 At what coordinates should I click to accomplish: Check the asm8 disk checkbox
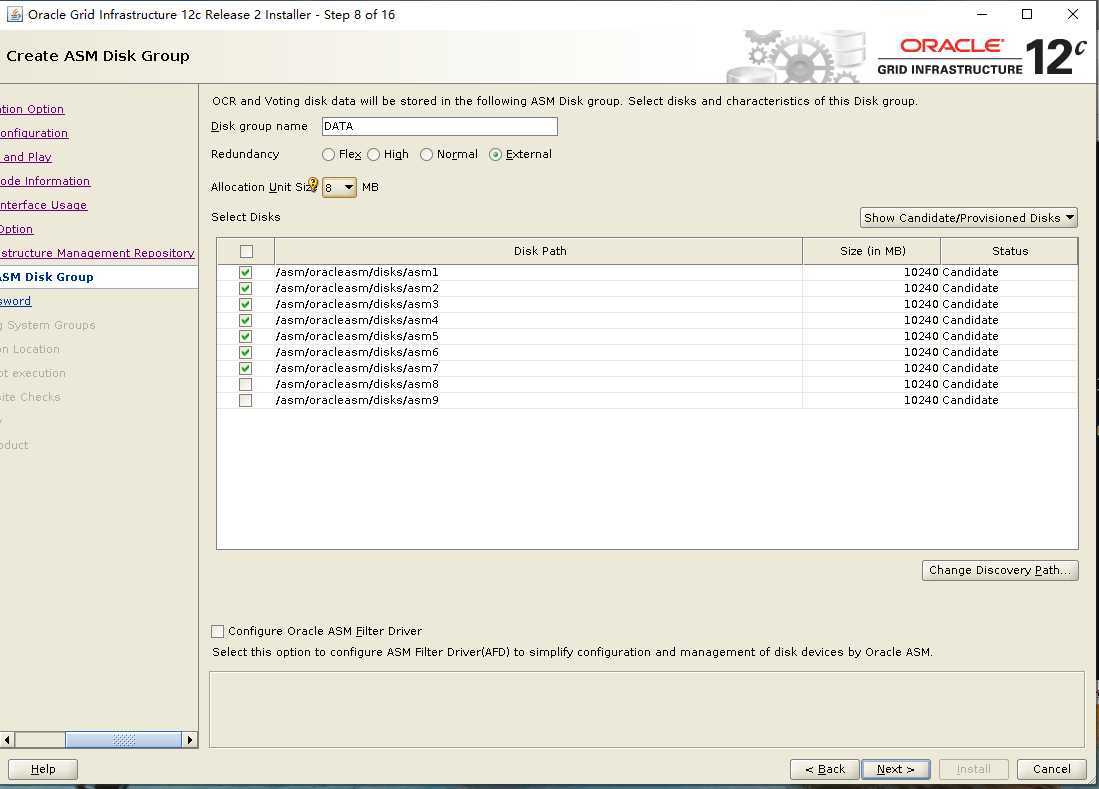[245, 384]
